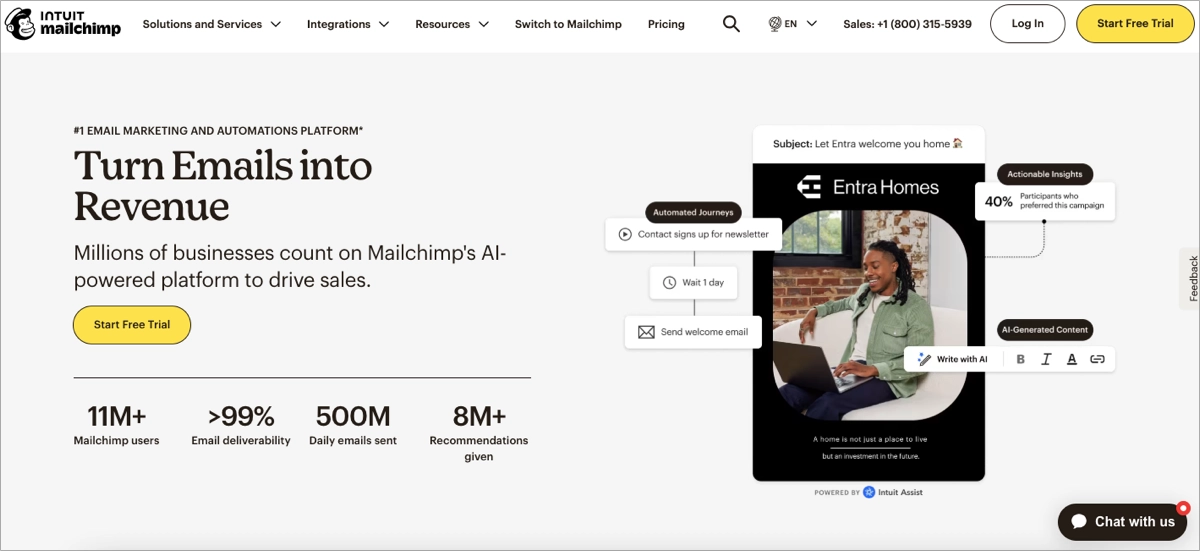Click the hero Start Free Trial button

132,325
